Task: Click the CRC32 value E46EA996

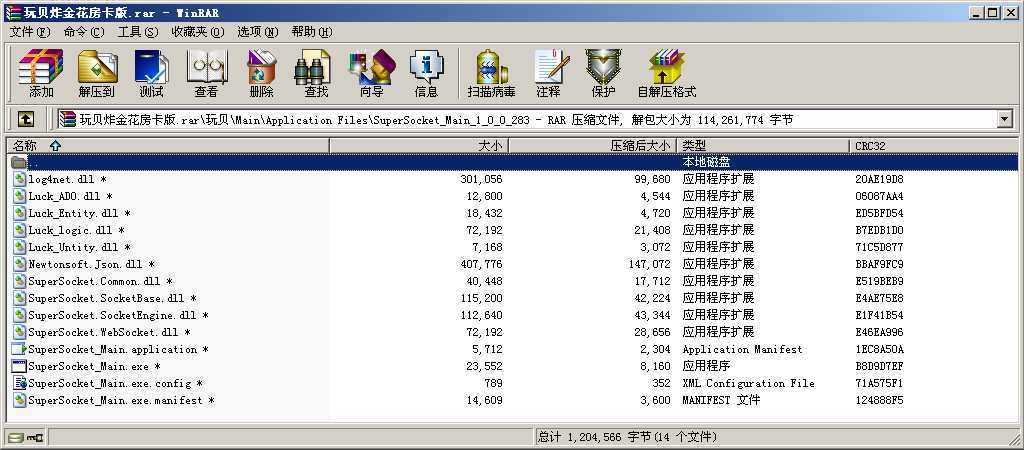Action: pos(879,332)
